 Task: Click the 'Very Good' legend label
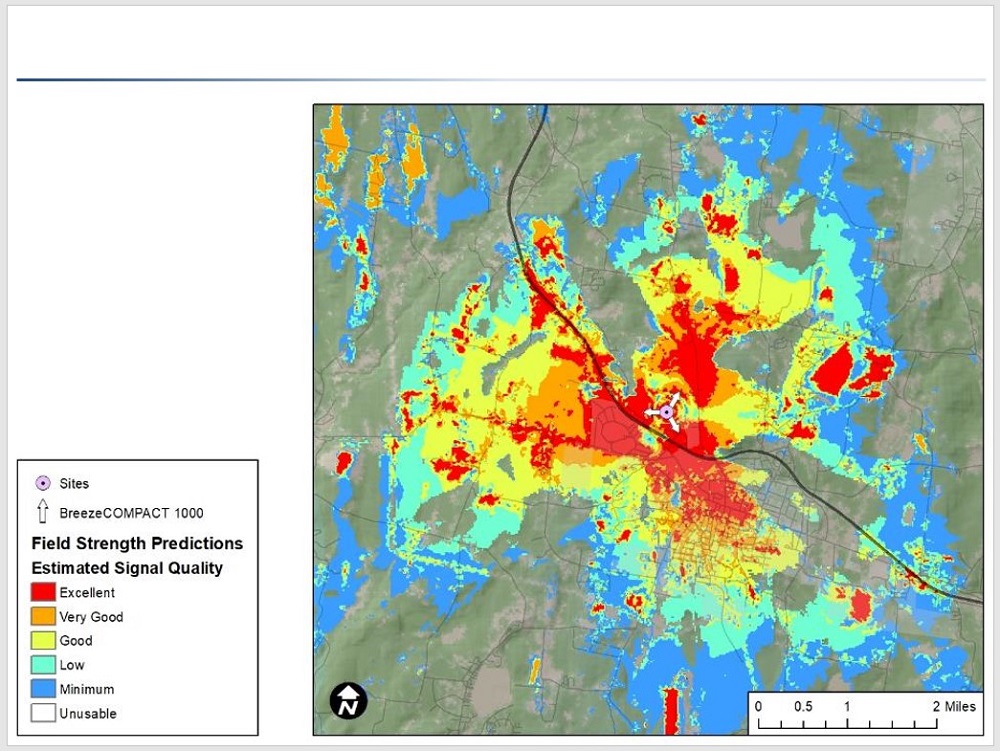pyautogui.click(x=91, y=616)
